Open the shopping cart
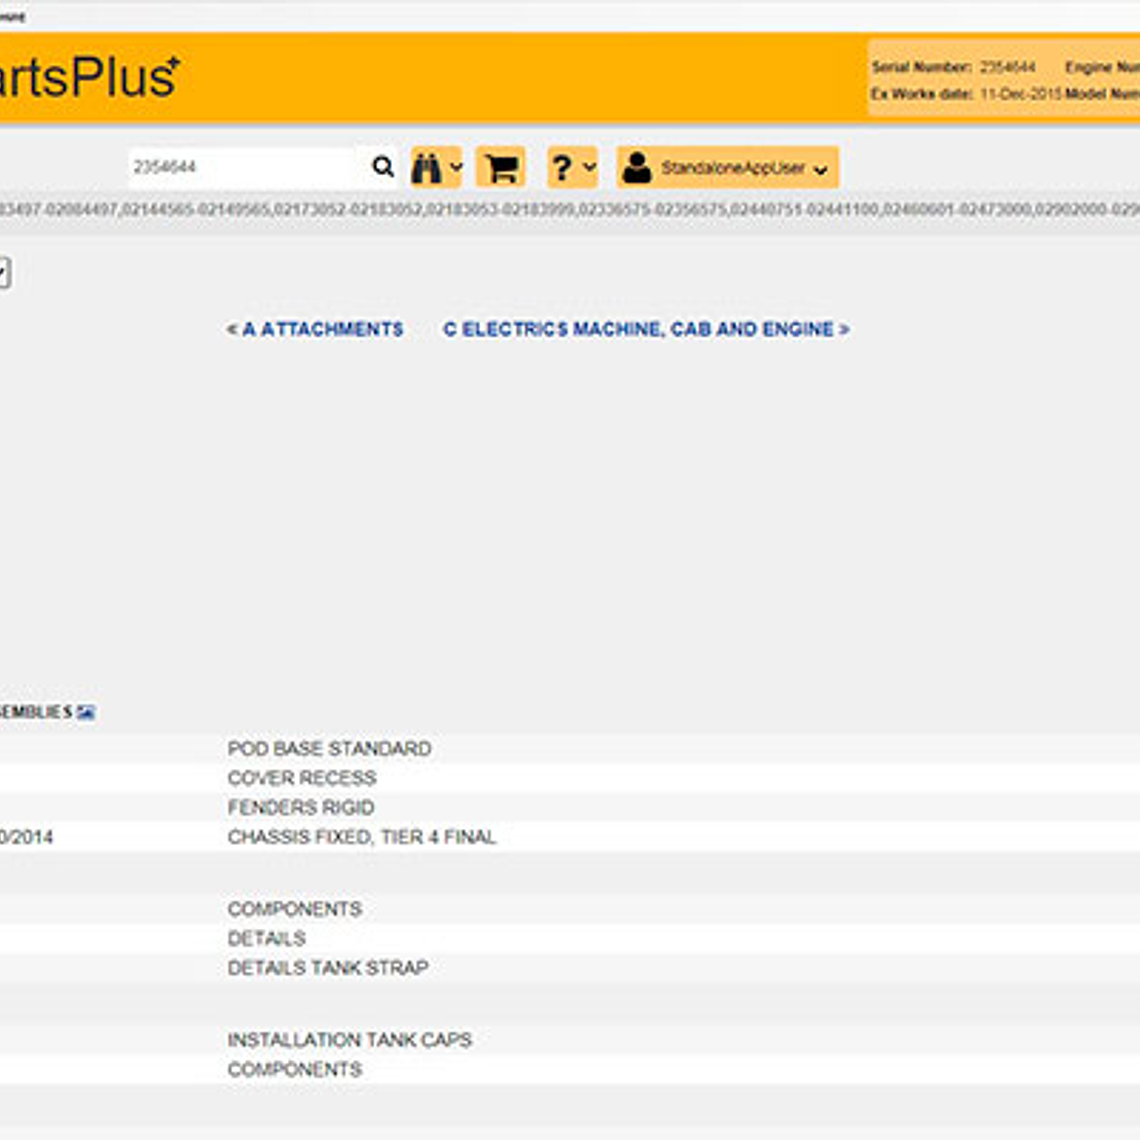This screenshot has height=1140, width=1140. [501, 167]
